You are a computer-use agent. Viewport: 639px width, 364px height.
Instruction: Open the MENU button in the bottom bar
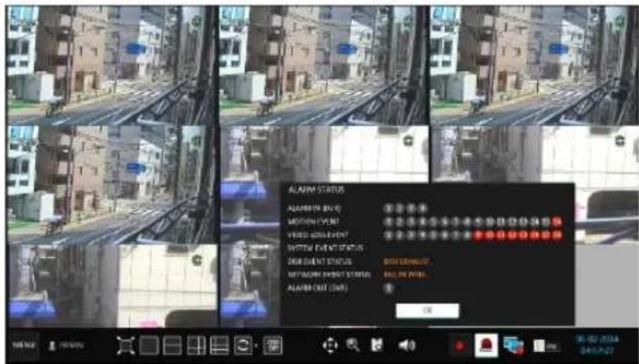pos(23,346)
